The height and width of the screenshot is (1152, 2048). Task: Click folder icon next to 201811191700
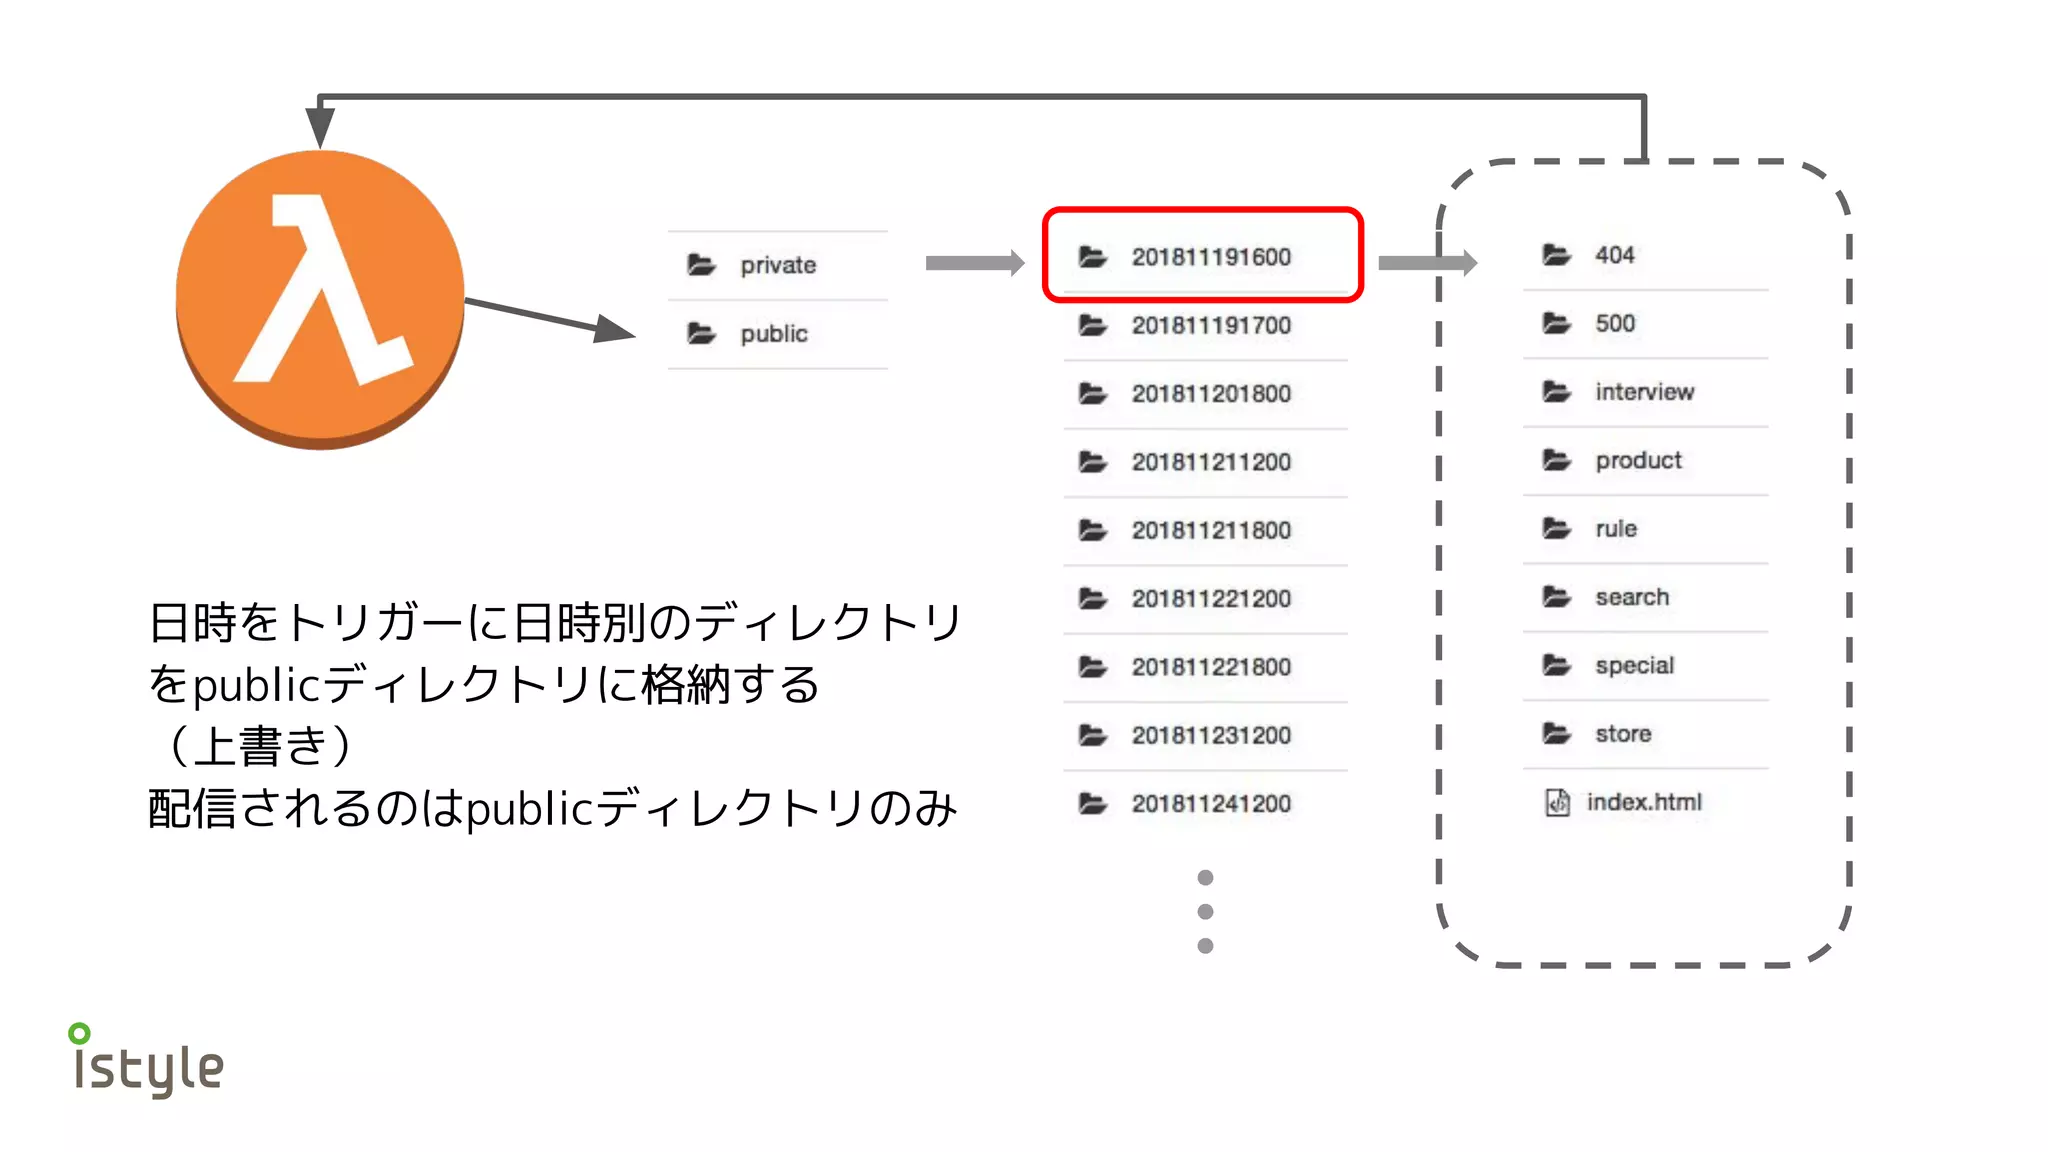[x=1093, y=325]
